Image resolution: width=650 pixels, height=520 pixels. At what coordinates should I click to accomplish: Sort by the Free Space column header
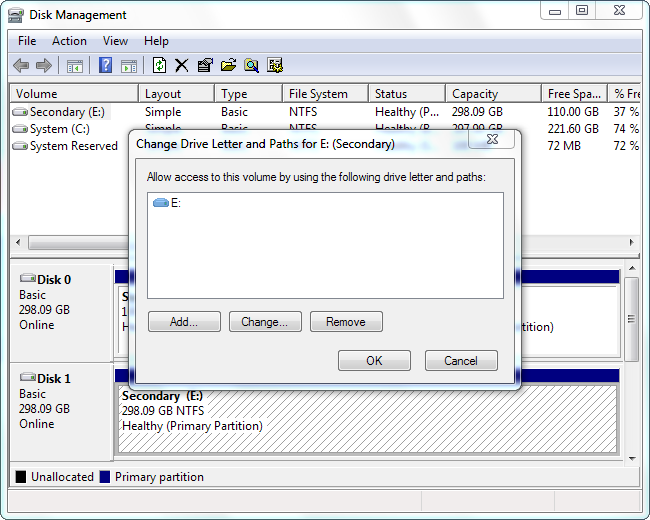575,94
